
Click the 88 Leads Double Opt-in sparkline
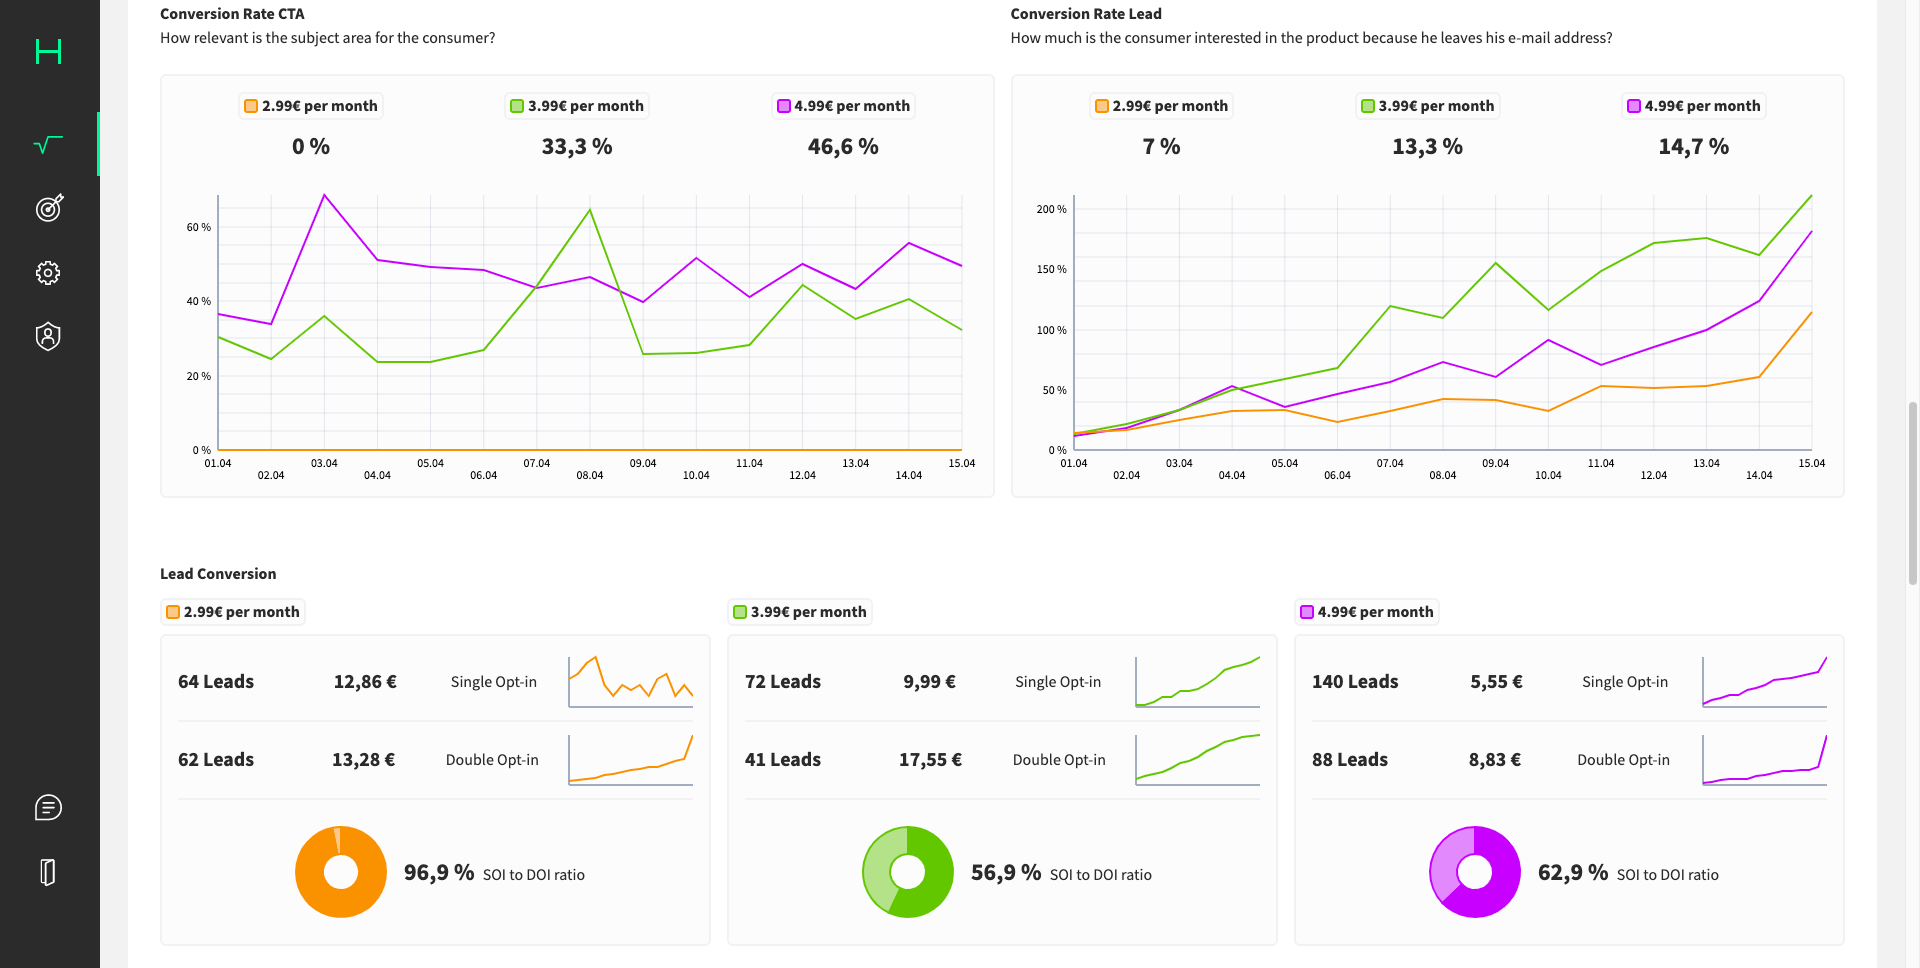click(1765, 760)
